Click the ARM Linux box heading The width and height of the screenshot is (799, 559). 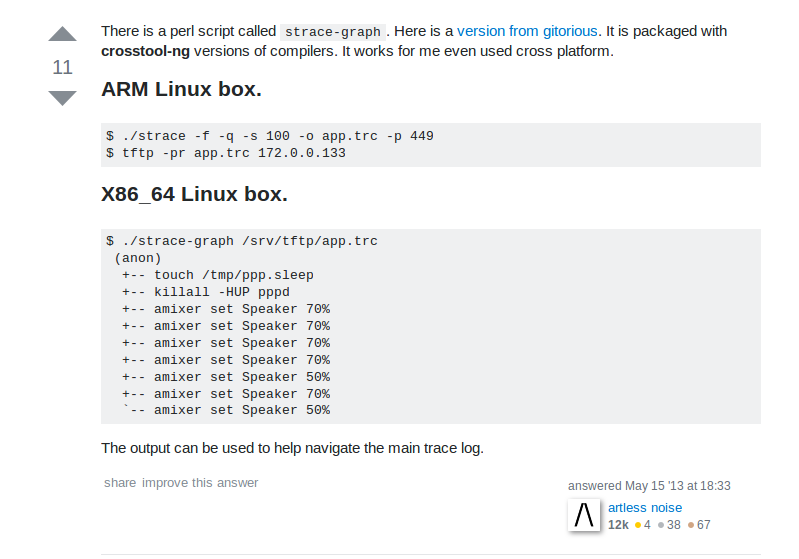coord(181,89)
